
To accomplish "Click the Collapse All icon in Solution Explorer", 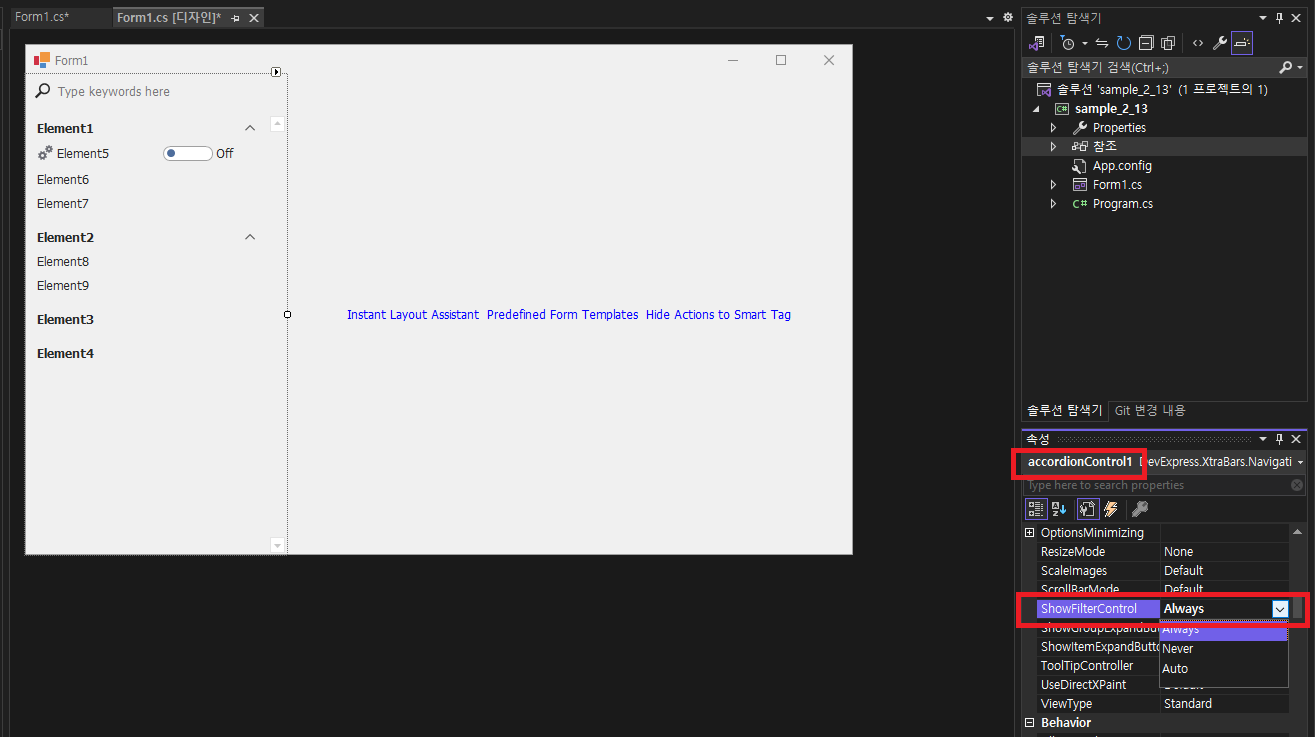I will [x=1146, y=43].
